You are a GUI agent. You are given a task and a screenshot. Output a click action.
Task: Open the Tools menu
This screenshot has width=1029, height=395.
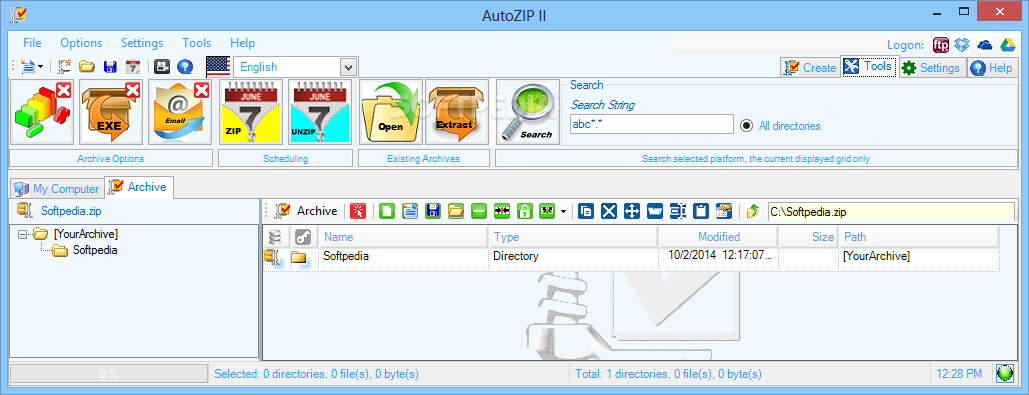(197, 43)
